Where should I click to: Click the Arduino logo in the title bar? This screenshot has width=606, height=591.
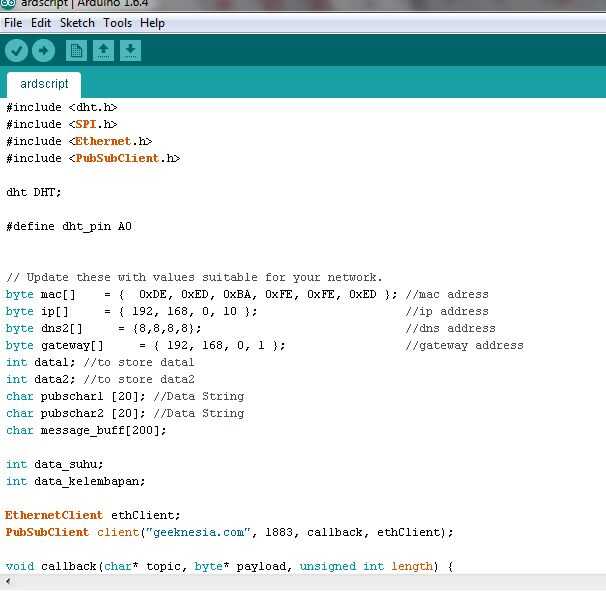pyautogui.click(x=8, y=4)
